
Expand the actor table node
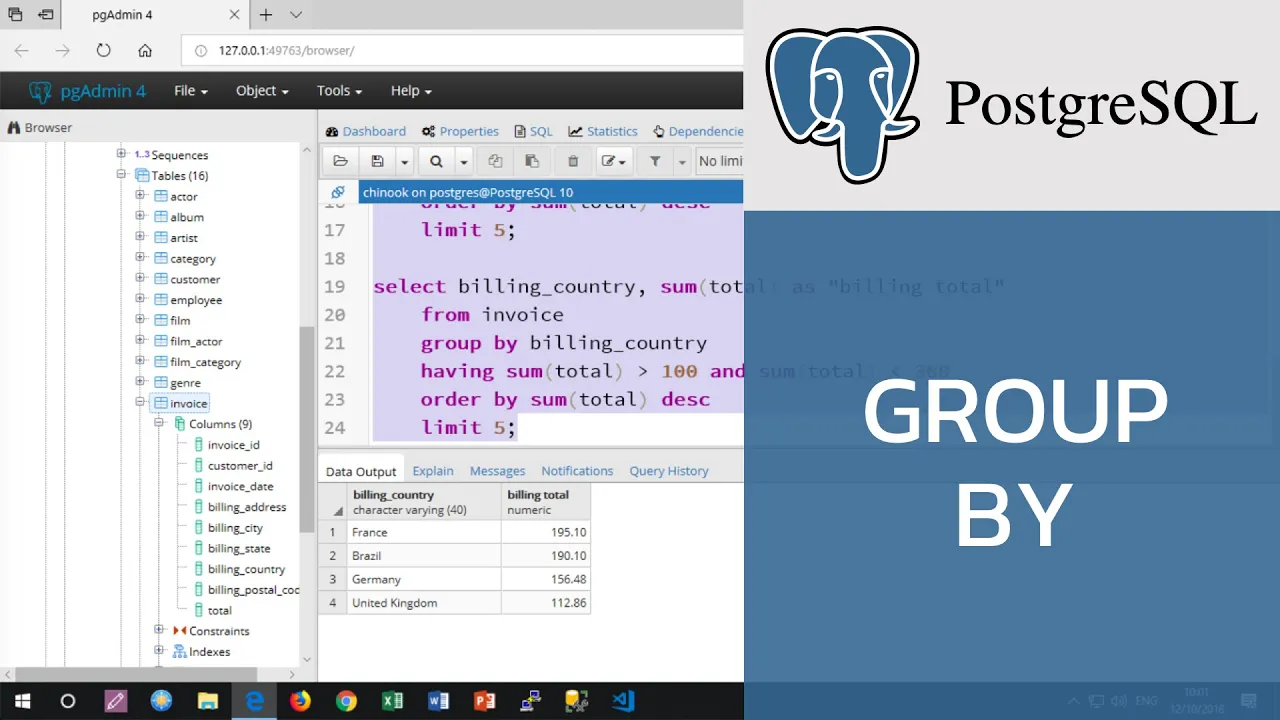click(x=141, y=196)
